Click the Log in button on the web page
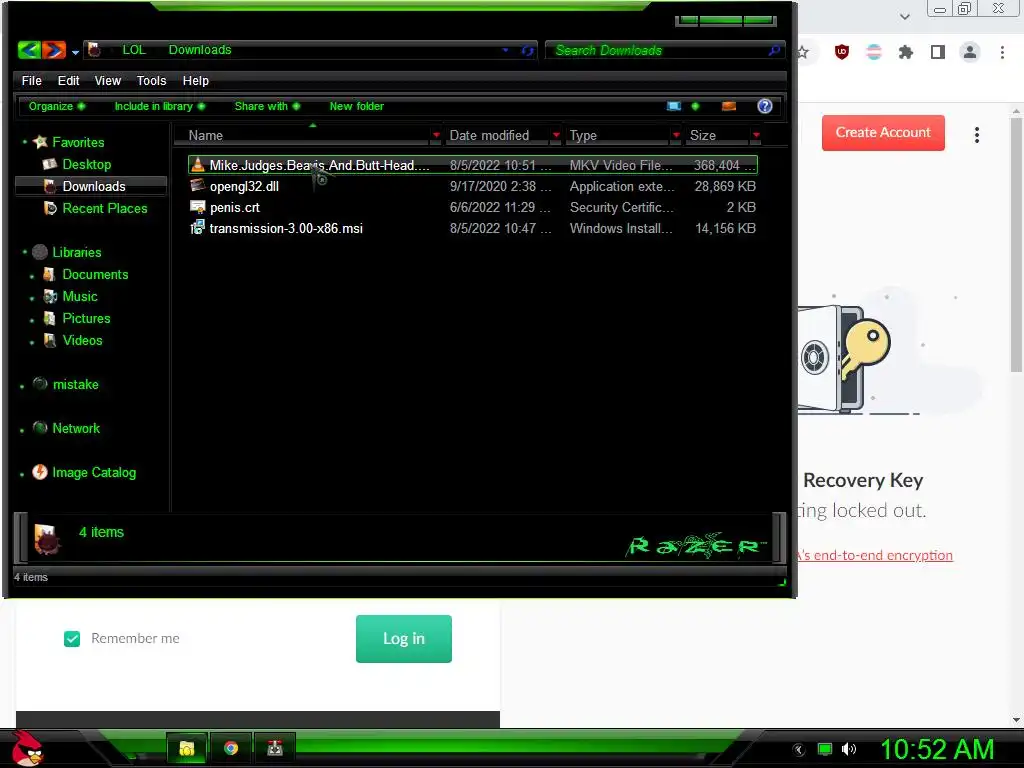1024x768 pixels. coord(404,639)
